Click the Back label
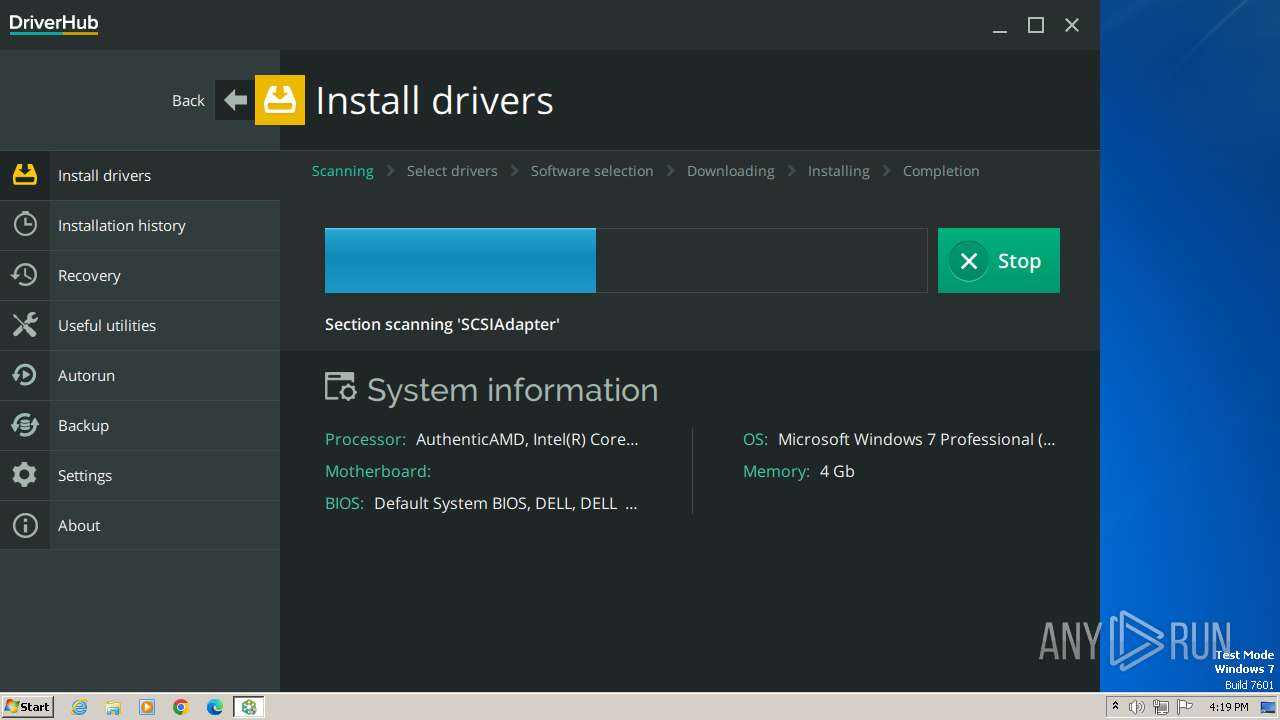The image size is (1280, 720). 188,100
